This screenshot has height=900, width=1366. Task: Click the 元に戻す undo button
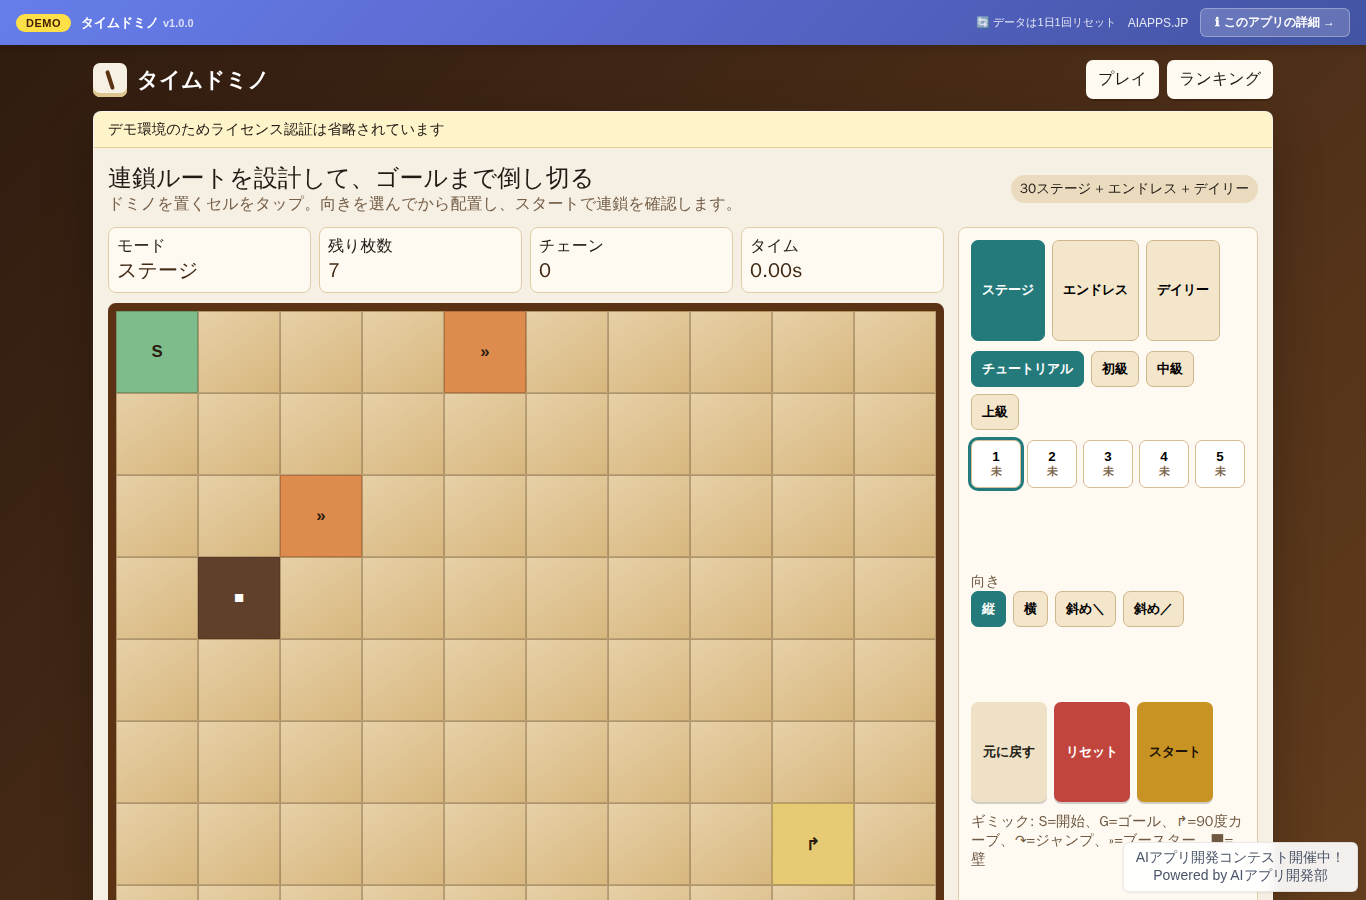1009,752
